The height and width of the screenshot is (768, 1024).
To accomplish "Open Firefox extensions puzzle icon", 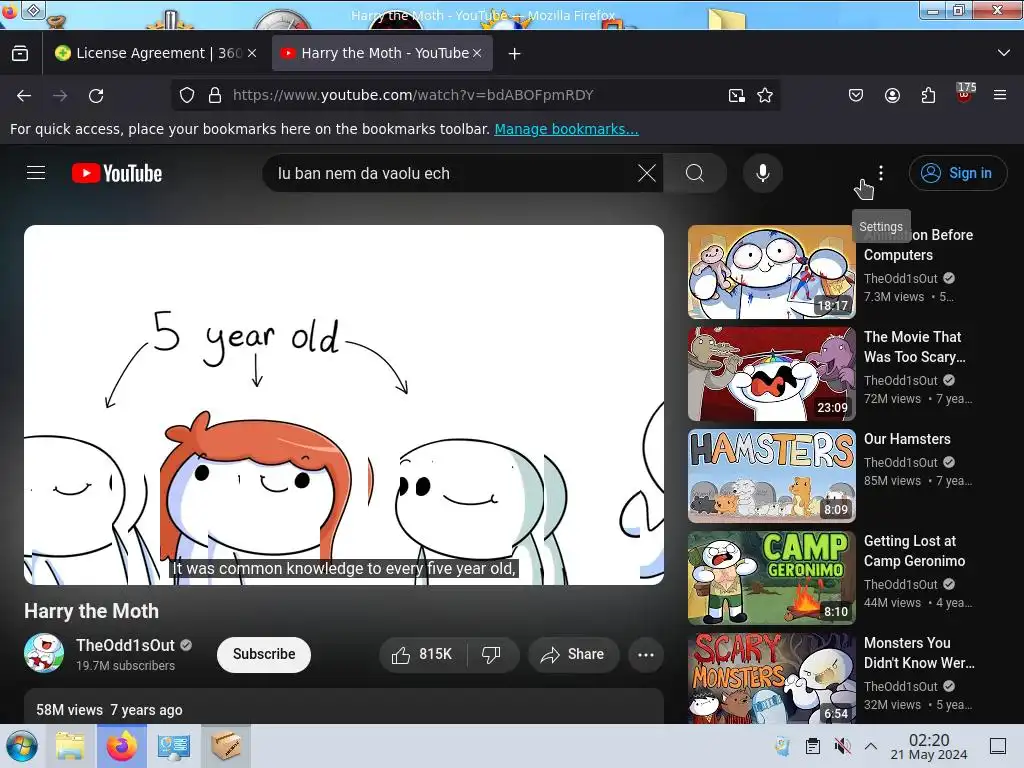I will coord(928,95).
